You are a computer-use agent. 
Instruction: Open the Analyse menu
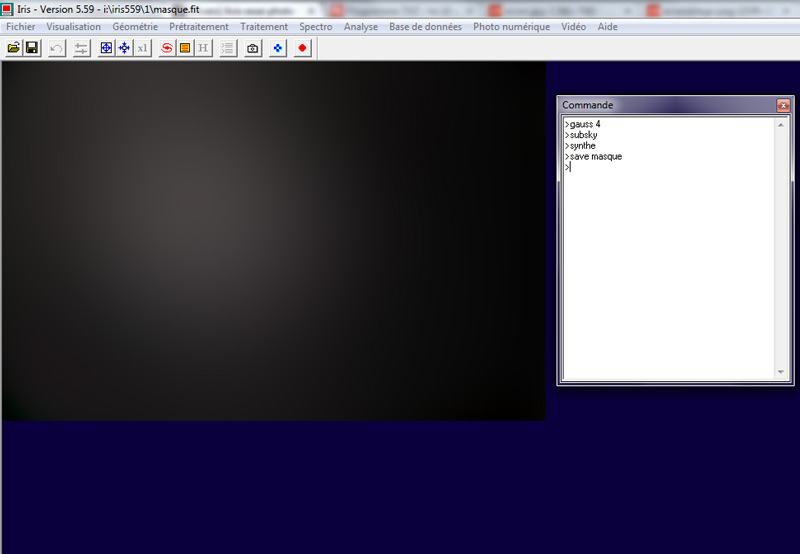point(361,27)
